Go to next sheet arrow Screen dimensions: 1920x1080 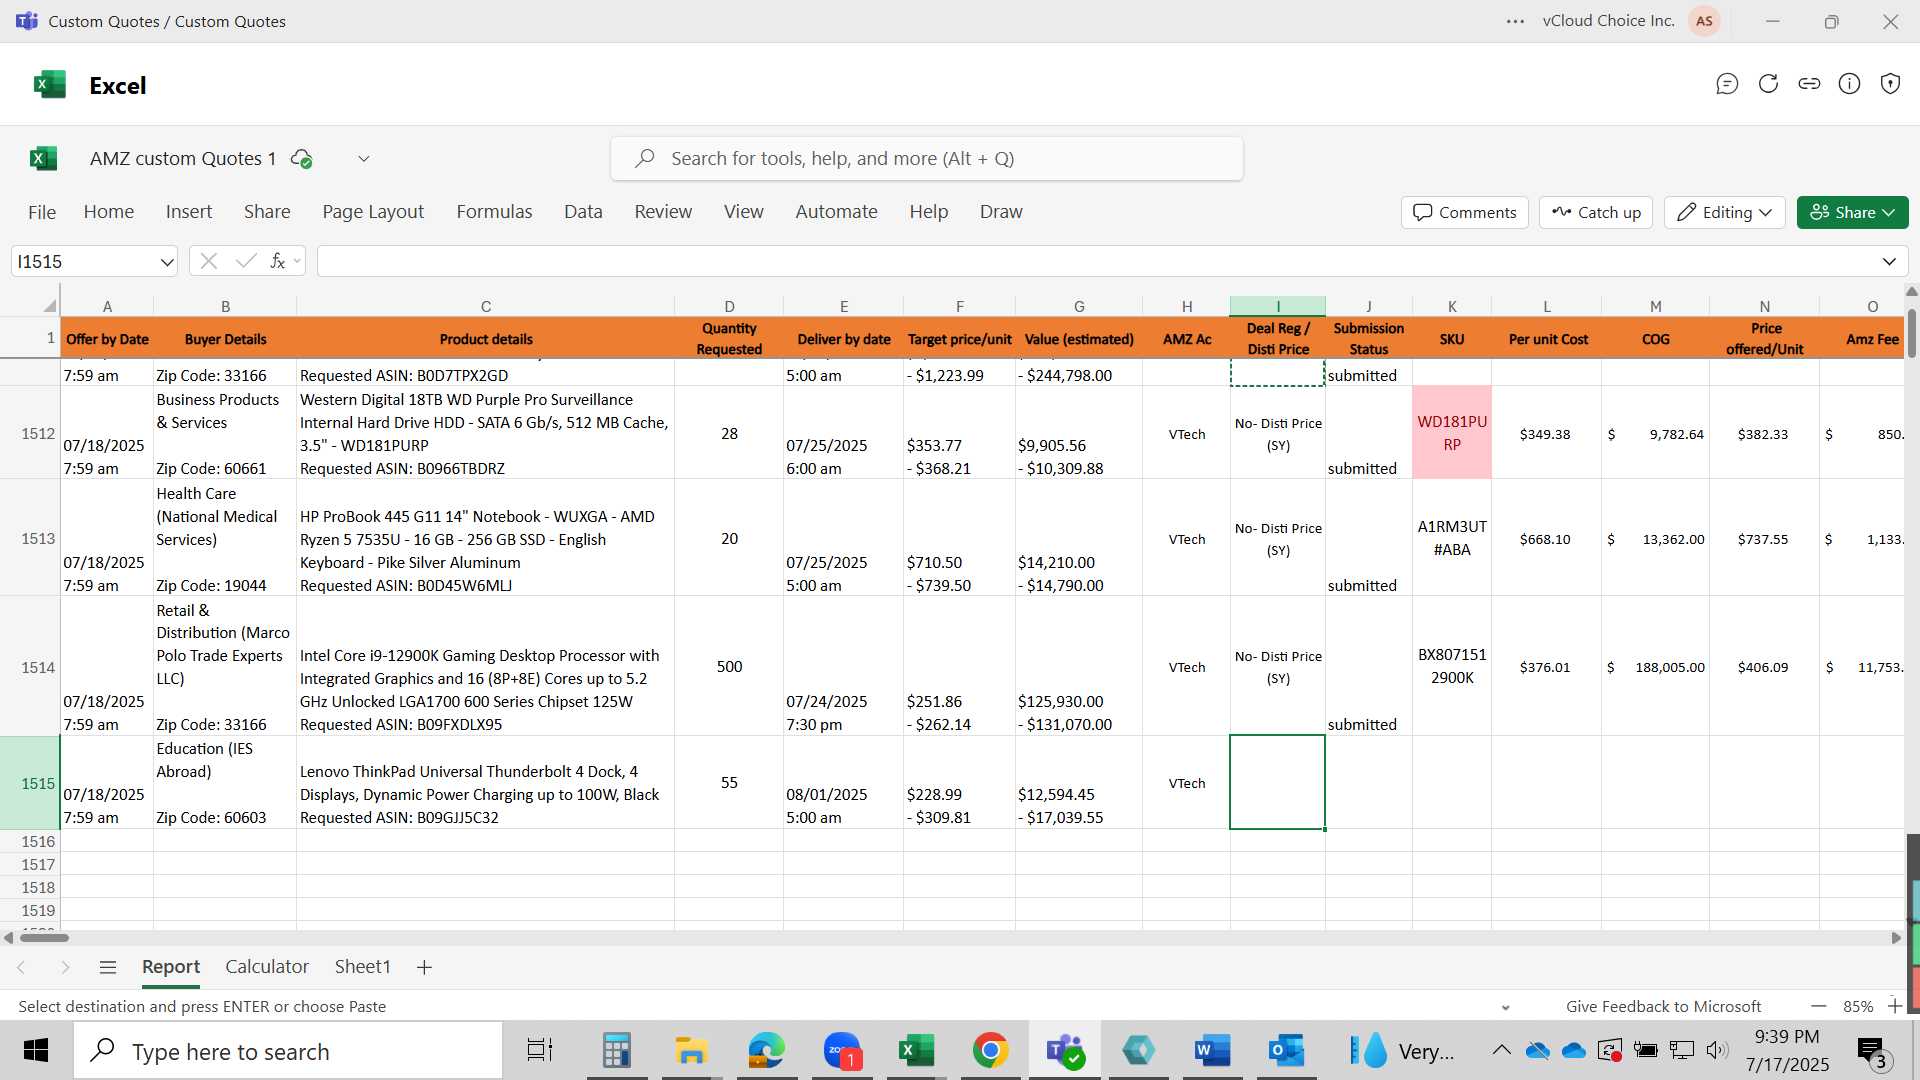click(x=65, y=967)
